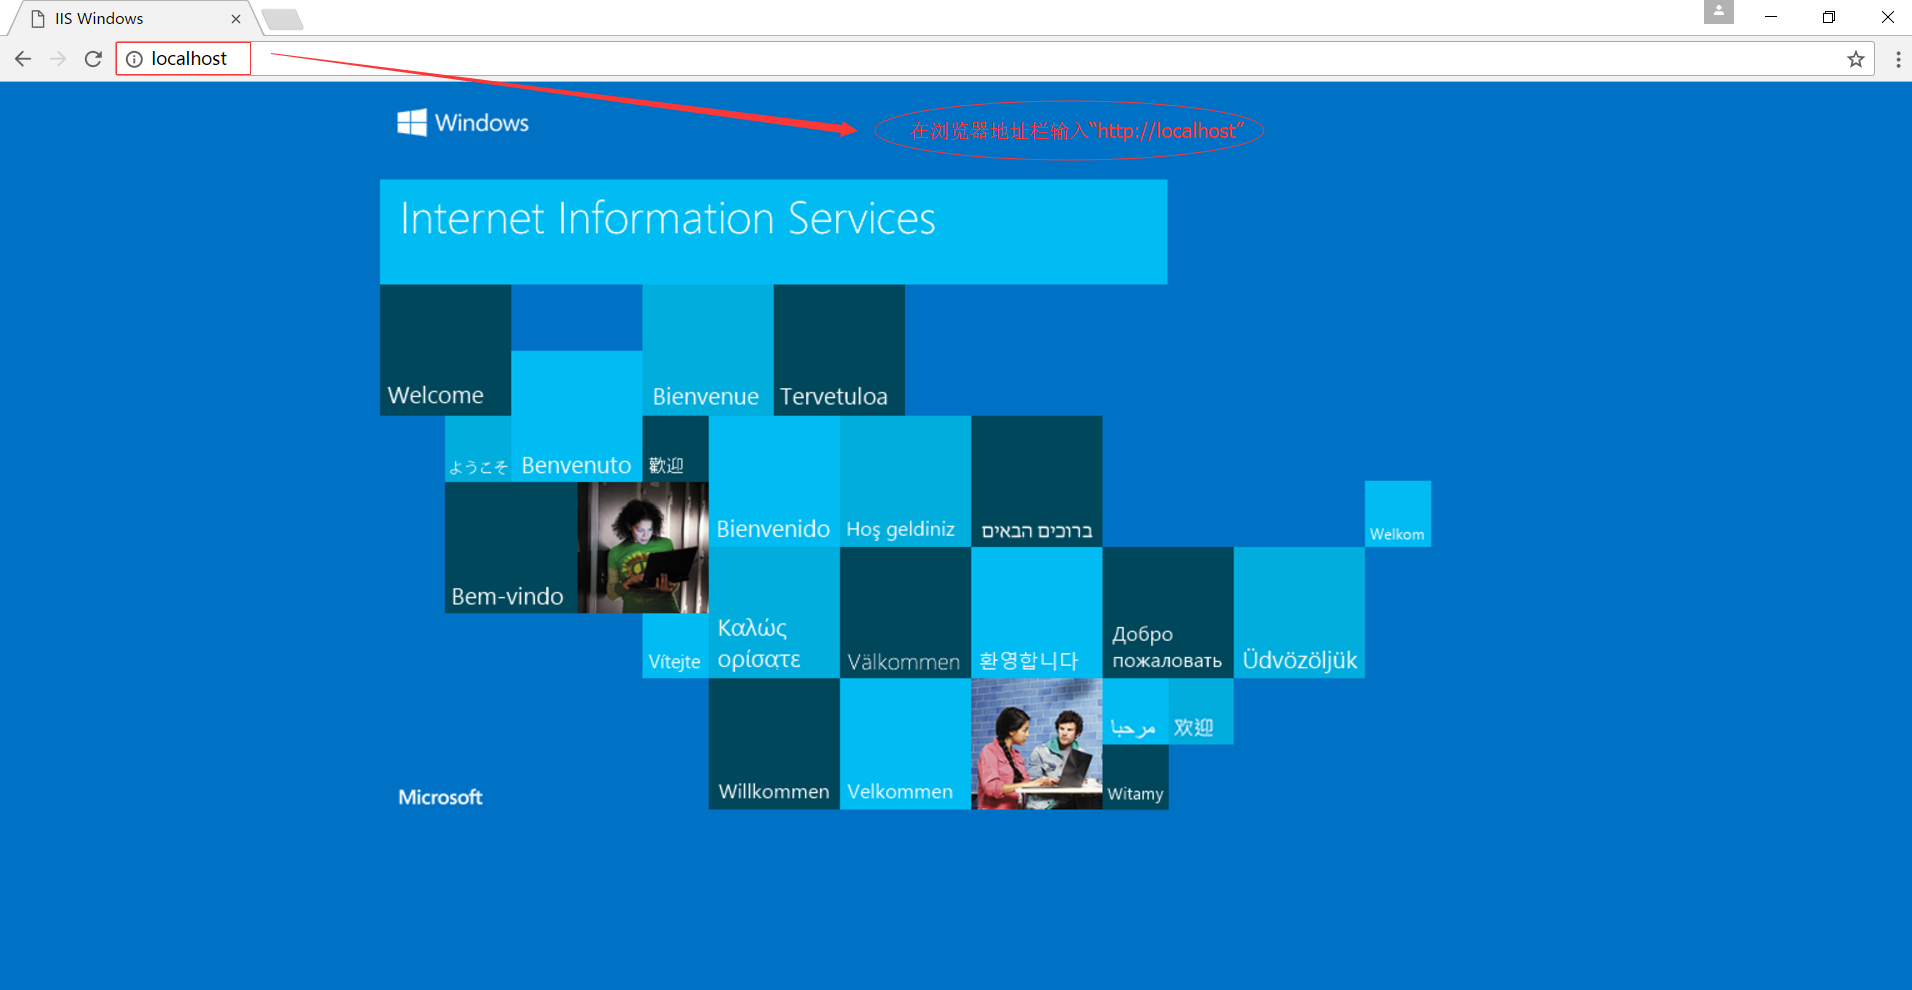Click the Willkommen tile
Viewport: 1912px width, 990px height.
[773, 745]
